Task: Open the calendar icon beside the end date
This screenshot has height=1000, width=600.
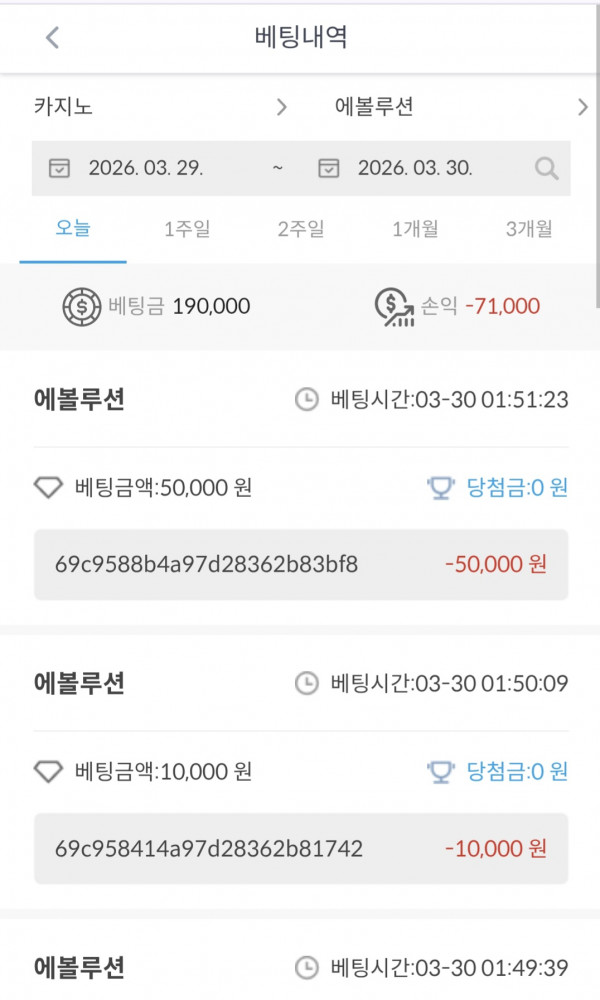Action: tap(330, 168)
